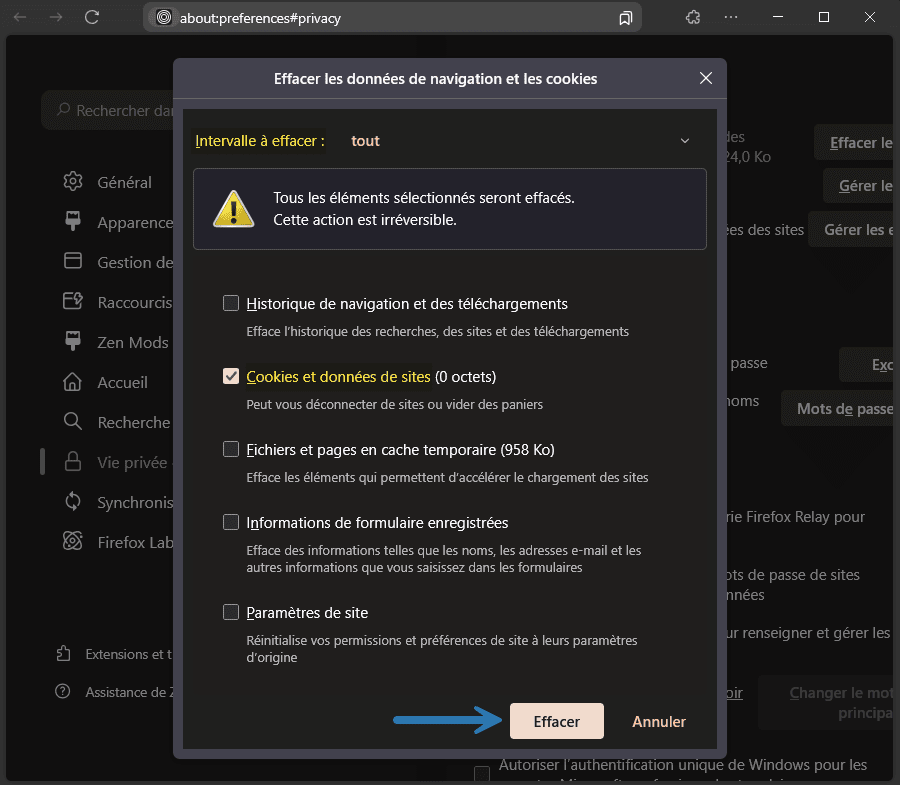The width and height of the screenshot is (900, 785).
Task: Click the Vie privée sidebar label
Action: click(x=135, y=463)
